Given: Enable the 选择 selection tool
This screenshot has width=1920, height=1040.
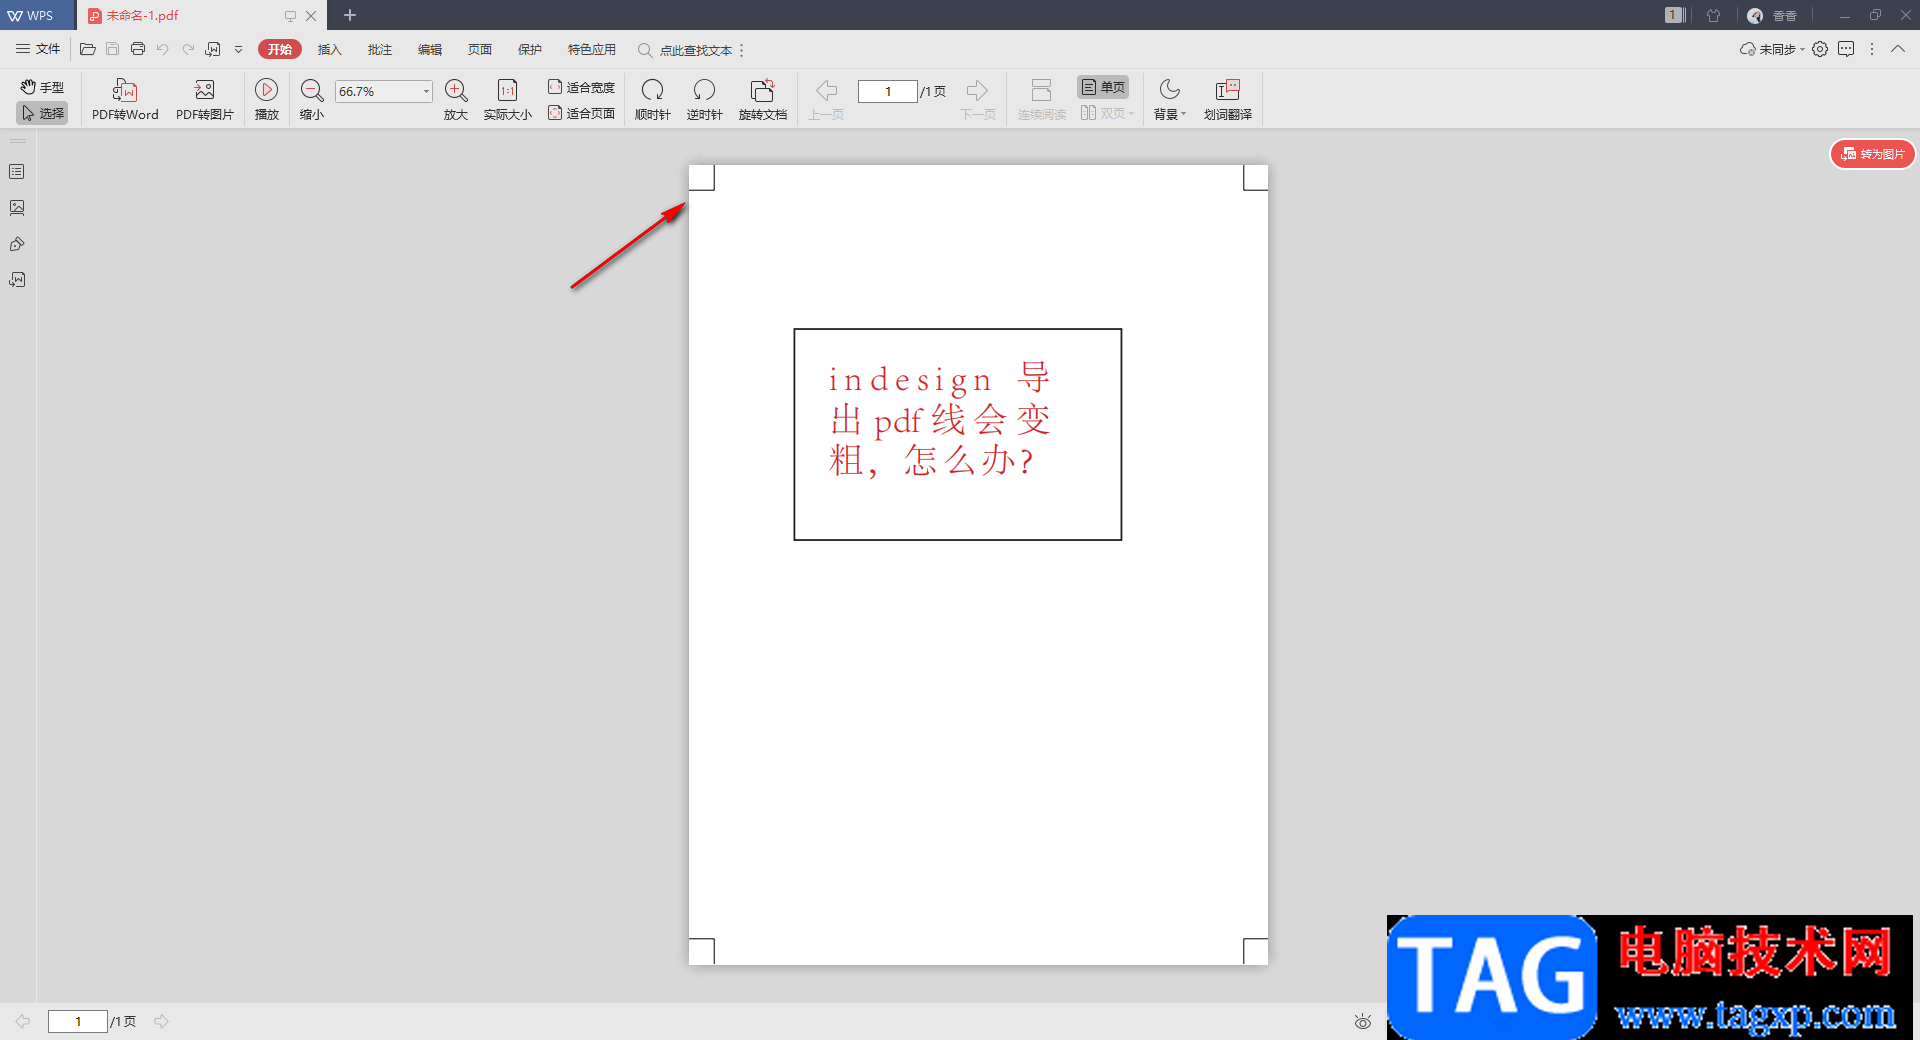Looking at the screenshot, I should pyautogui.click(x=43, y=113).
